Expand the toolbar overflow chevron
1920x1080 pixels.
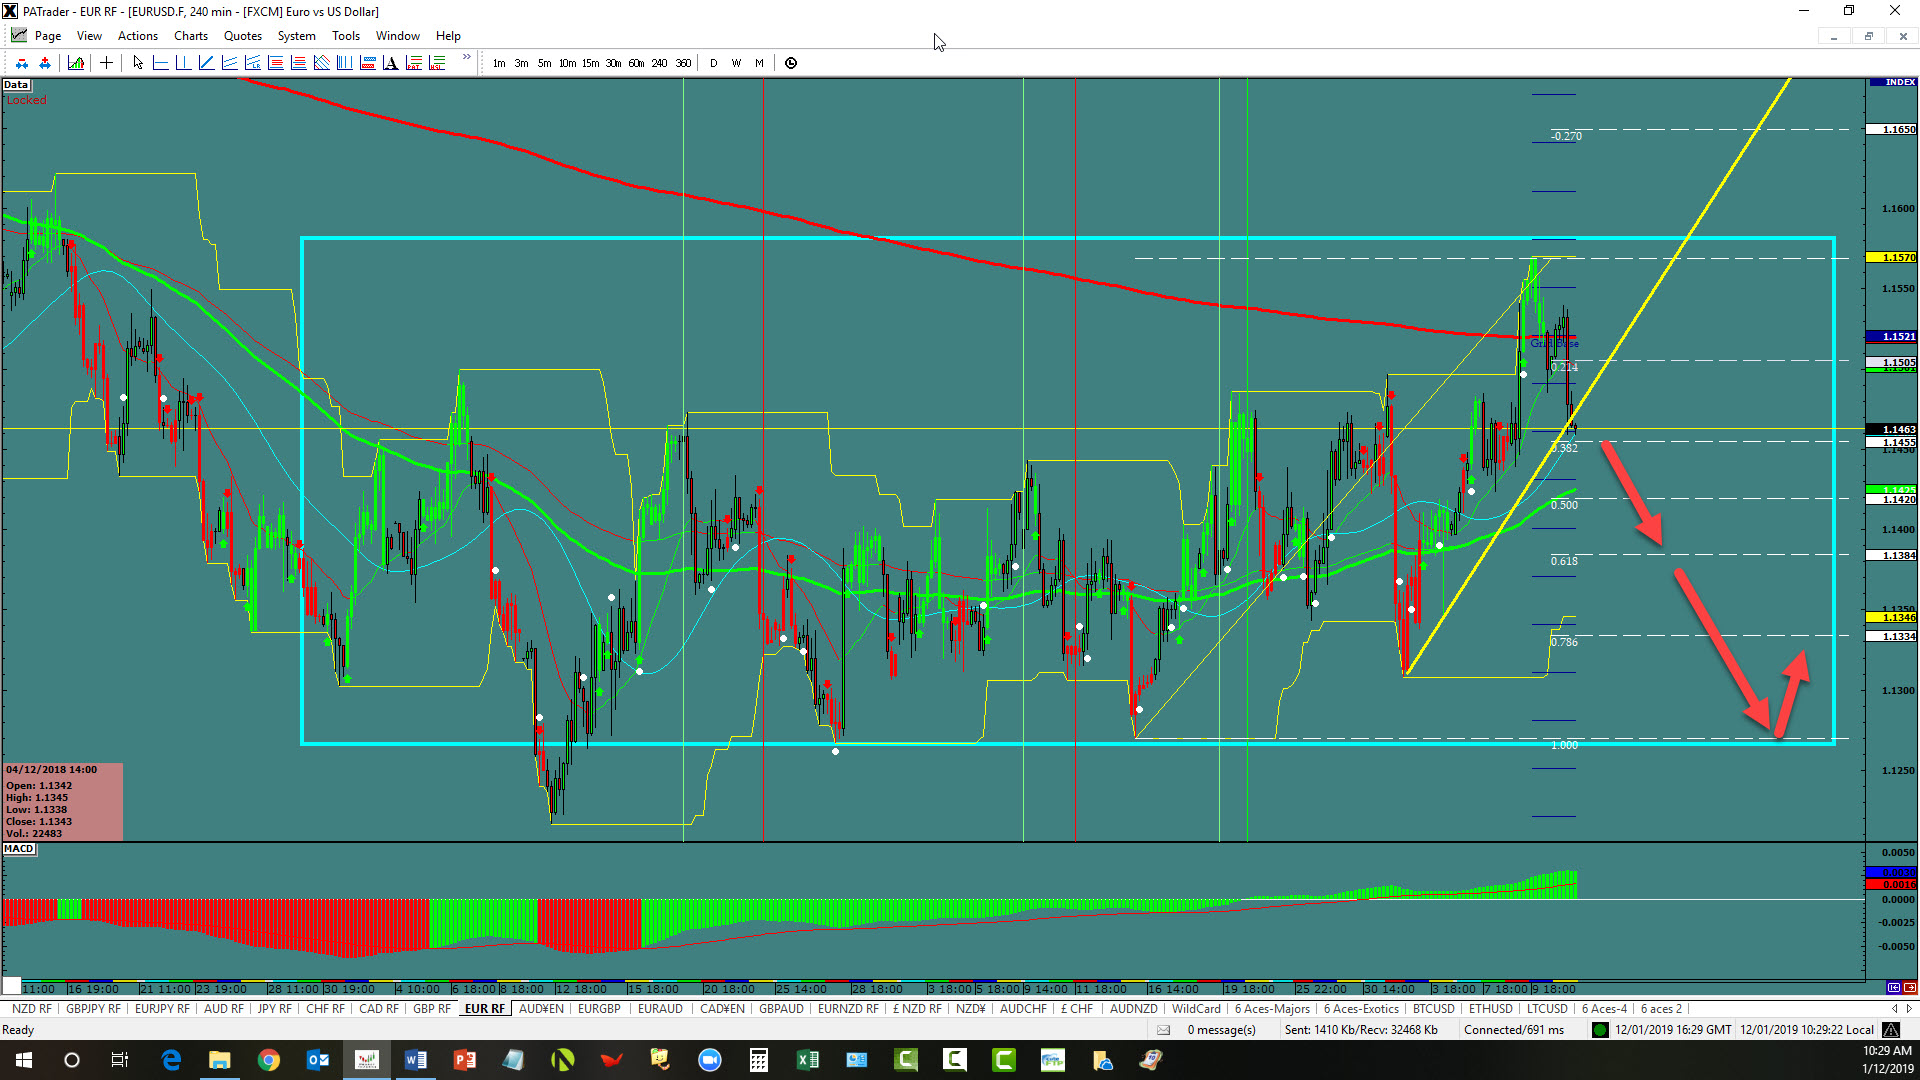pos(466,58)
